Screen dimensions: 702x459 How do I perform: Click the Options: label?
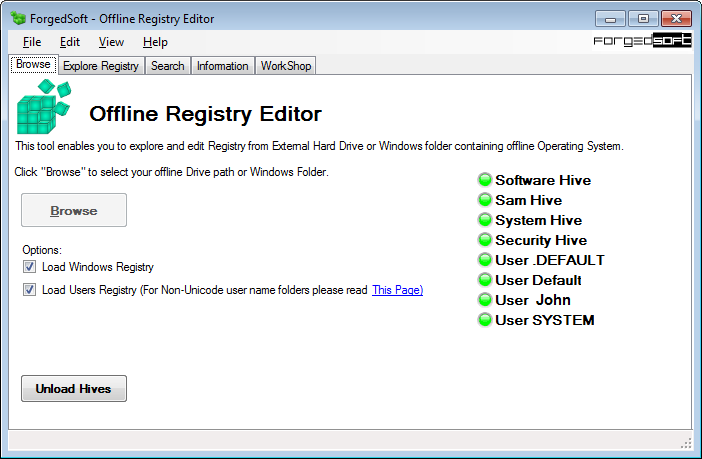42,250
